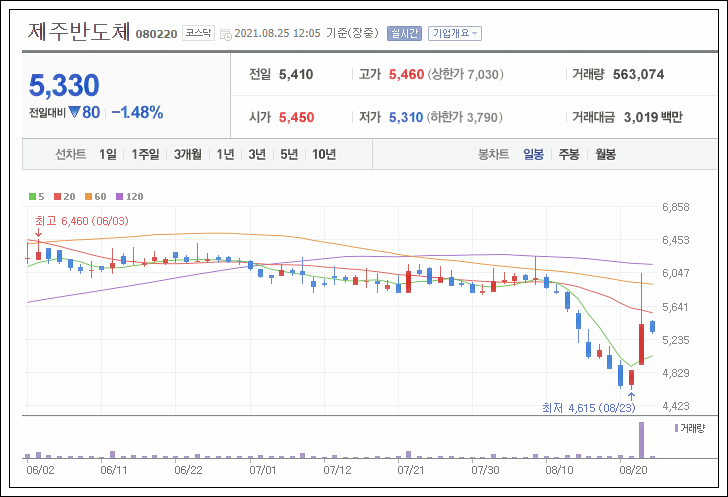
Task: Select the 10년 line chart tab
Action: pyautogui.click(x=324, y=154)
